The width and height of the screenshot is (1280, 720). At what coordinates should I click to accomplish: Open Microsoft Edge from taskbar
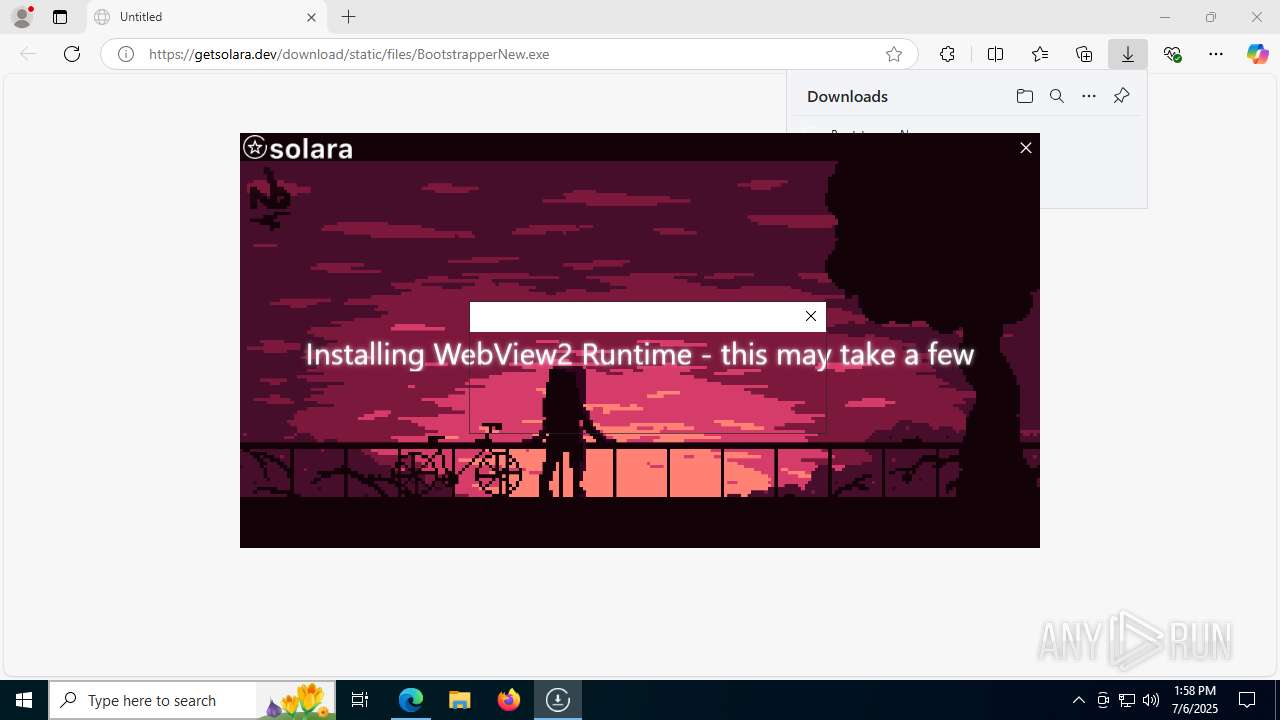411,700
